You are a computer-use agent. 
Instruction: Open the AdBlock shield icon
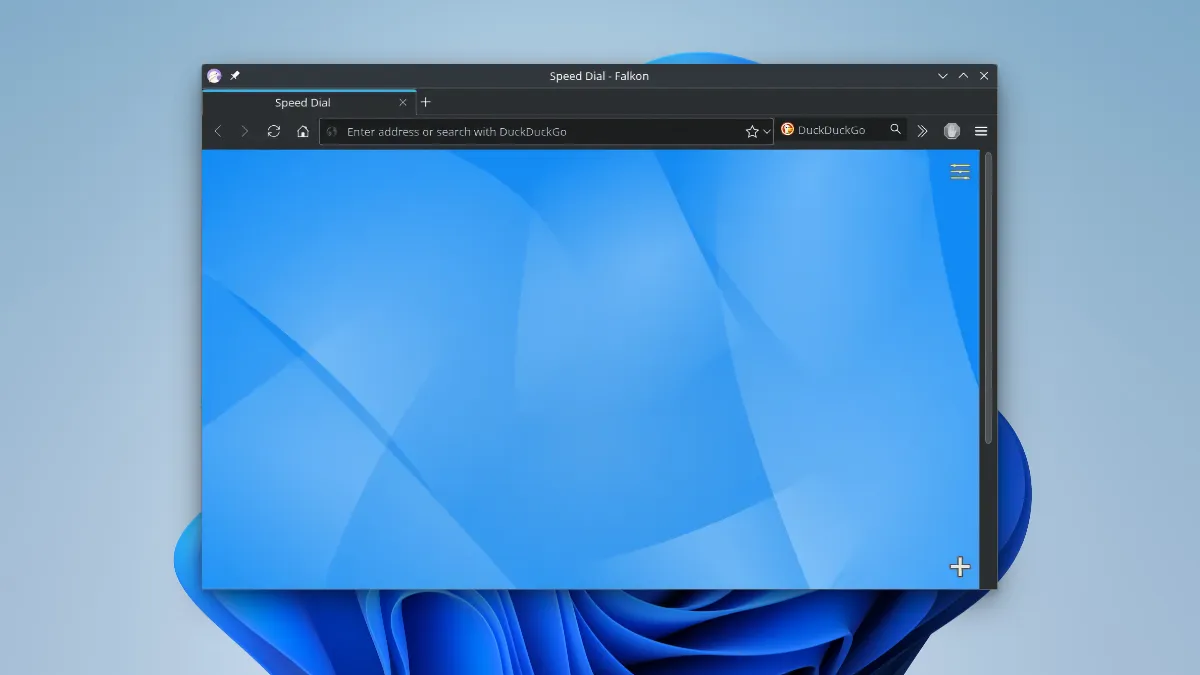click(x=952, y=131)
